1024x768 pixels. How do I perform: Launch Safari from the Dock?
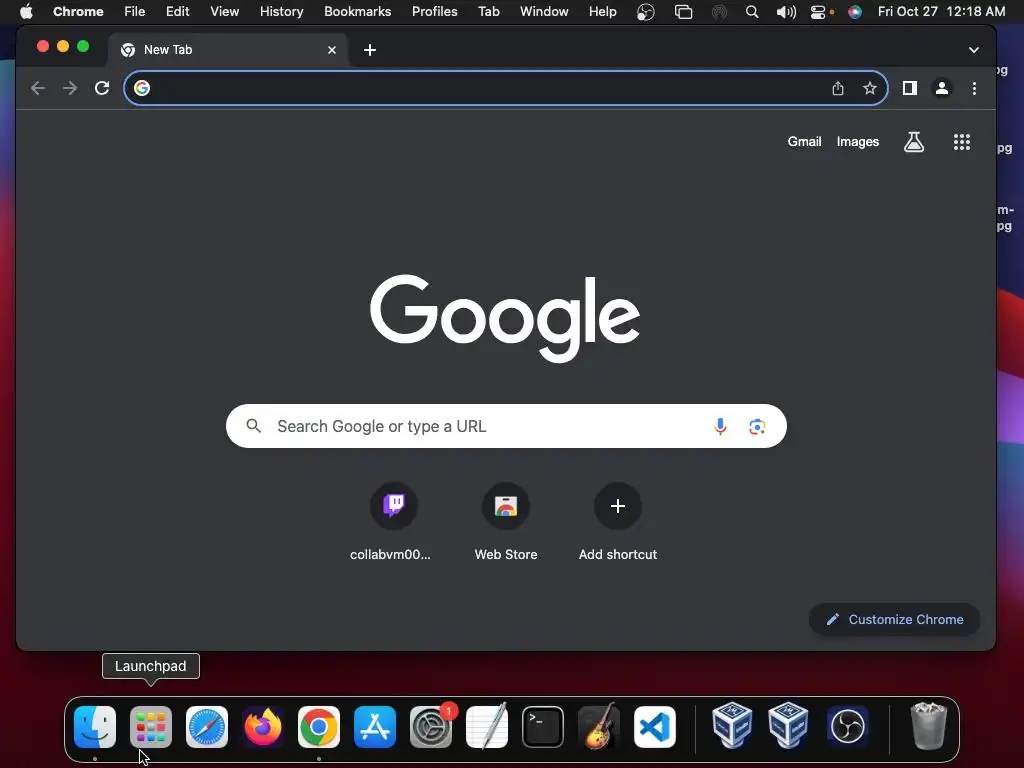(x=207, y=727)
